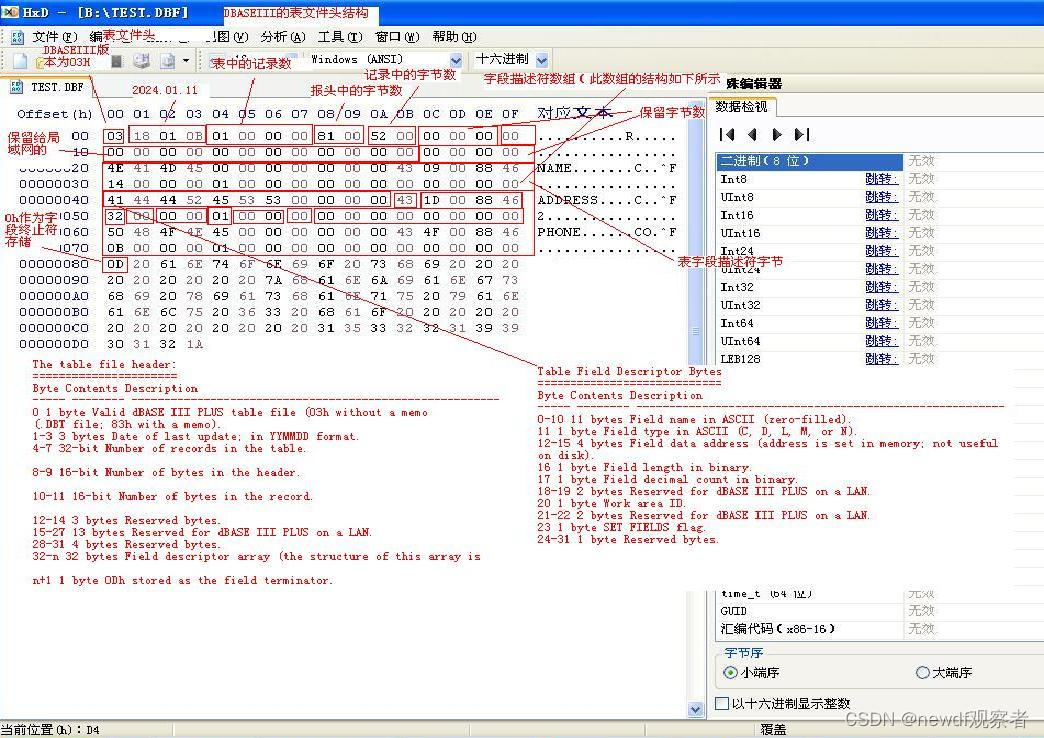Enable 以十六进制显示整数 checkbox

coord(720,703)
